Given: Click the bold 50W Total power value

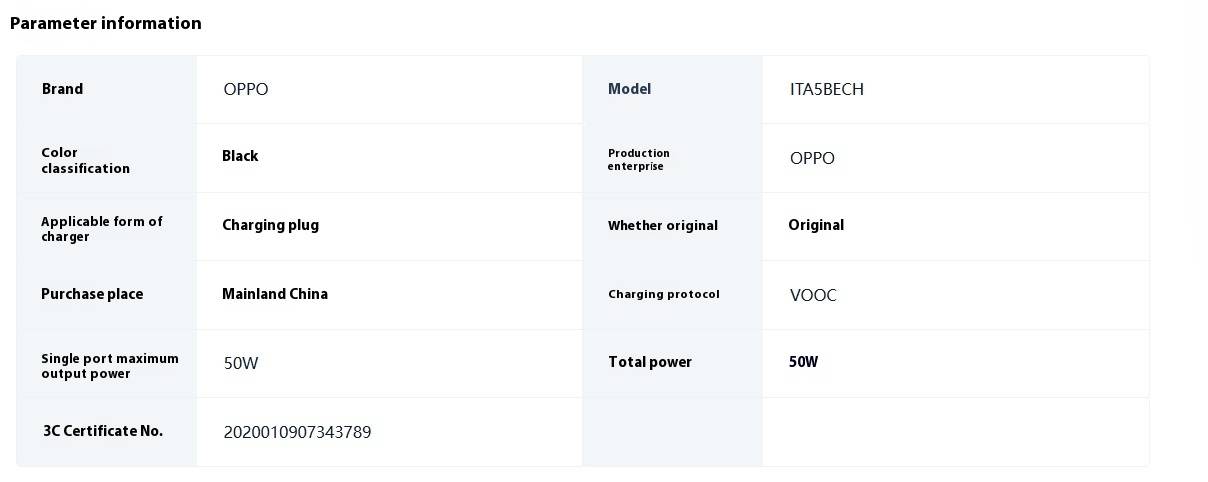Looking at the screenshot, I should pyautogui.click(x=803, y=362).
